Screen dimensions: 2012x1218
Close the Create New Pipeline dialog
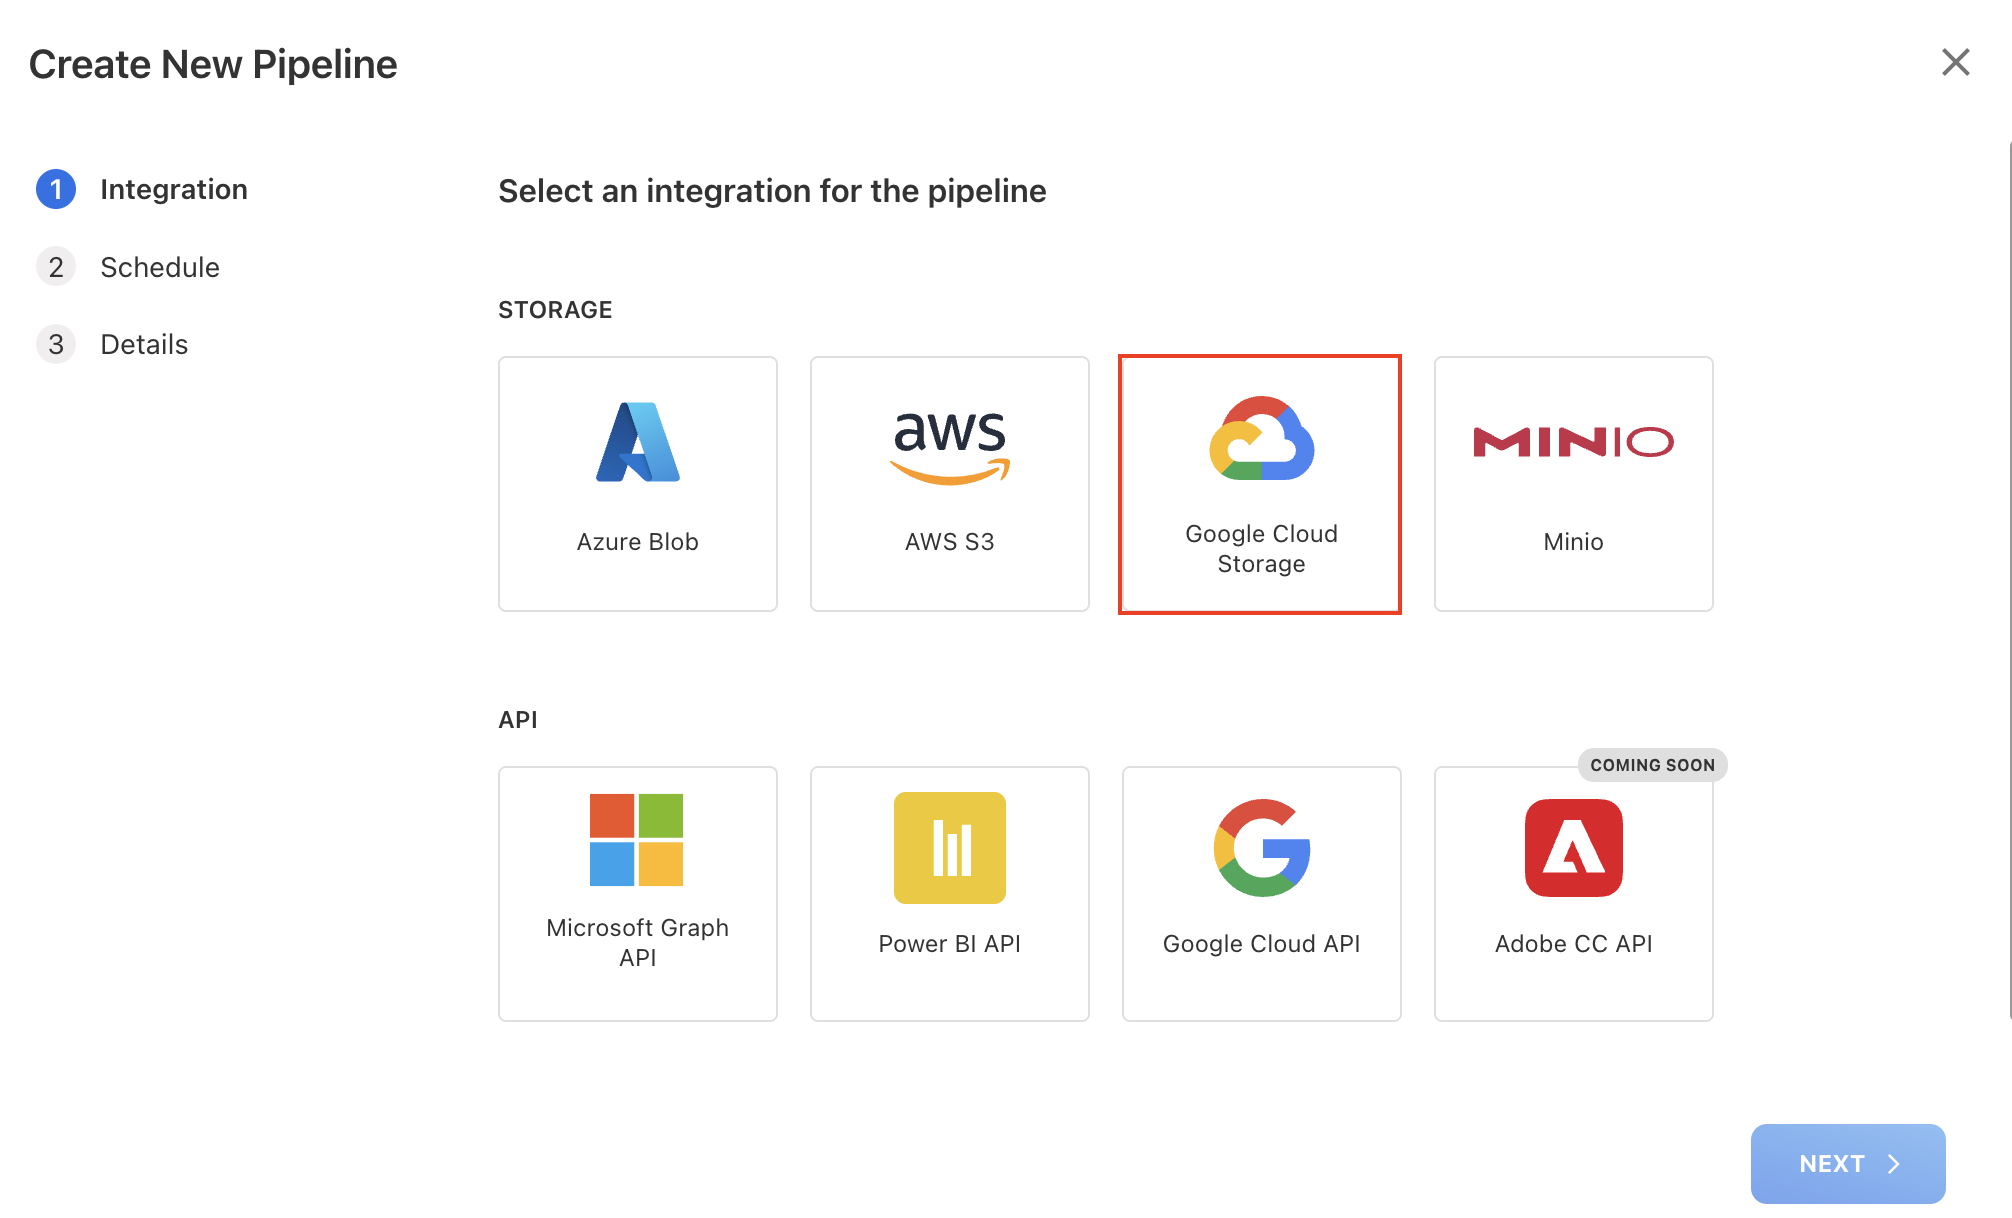tap(1955, 62)
